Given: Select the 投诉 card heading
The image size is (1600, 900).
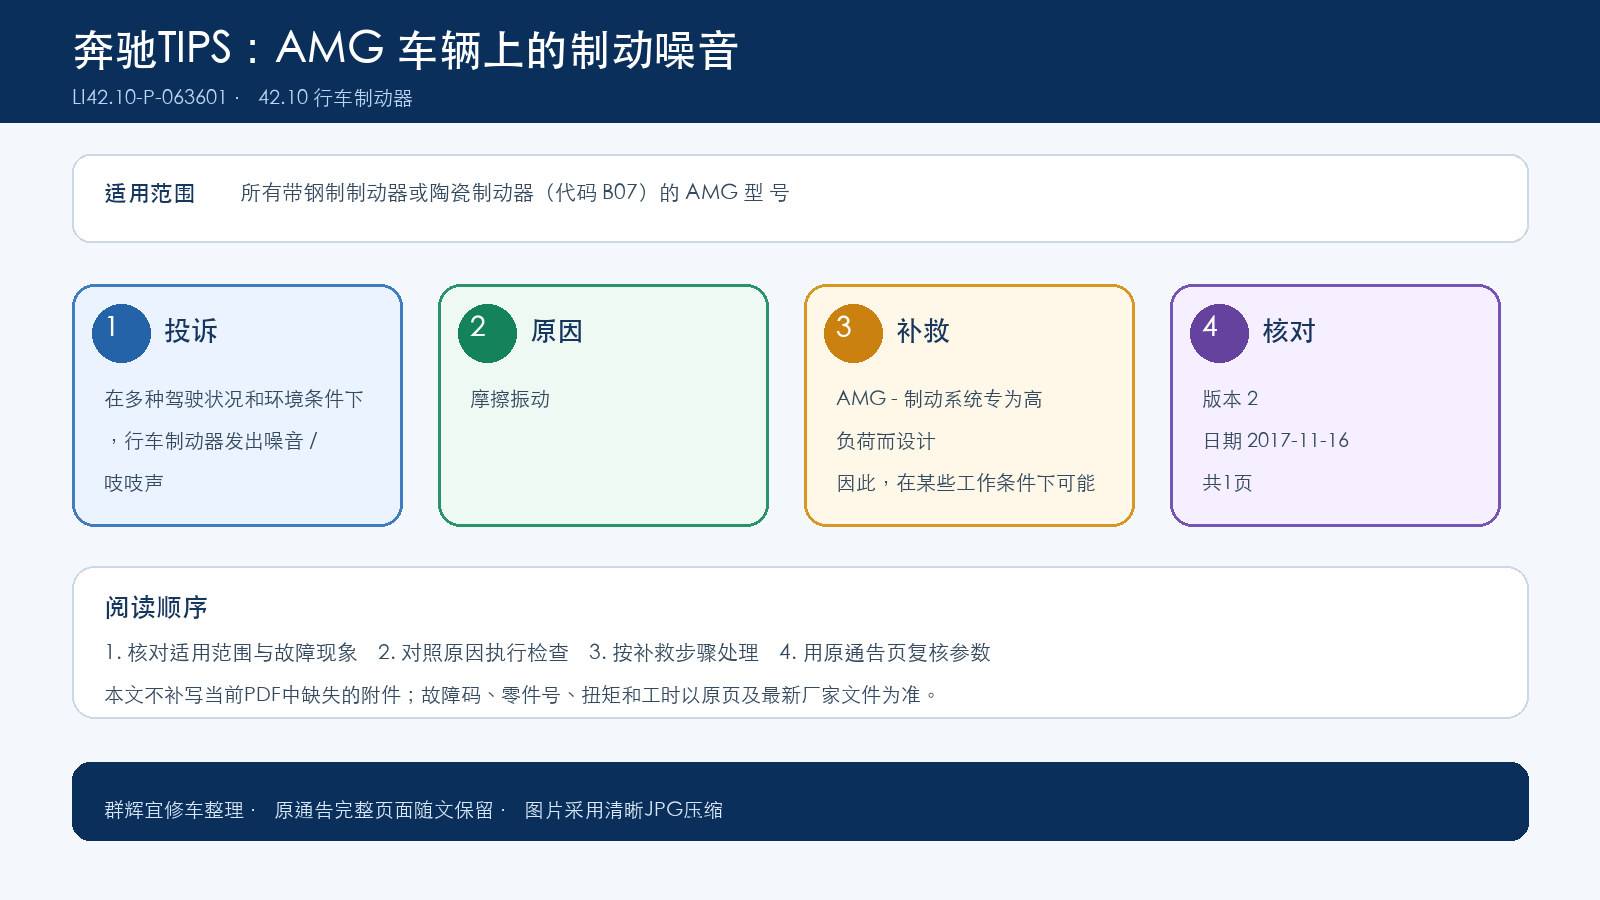Looking at the screenshot, I should [191, 331].
